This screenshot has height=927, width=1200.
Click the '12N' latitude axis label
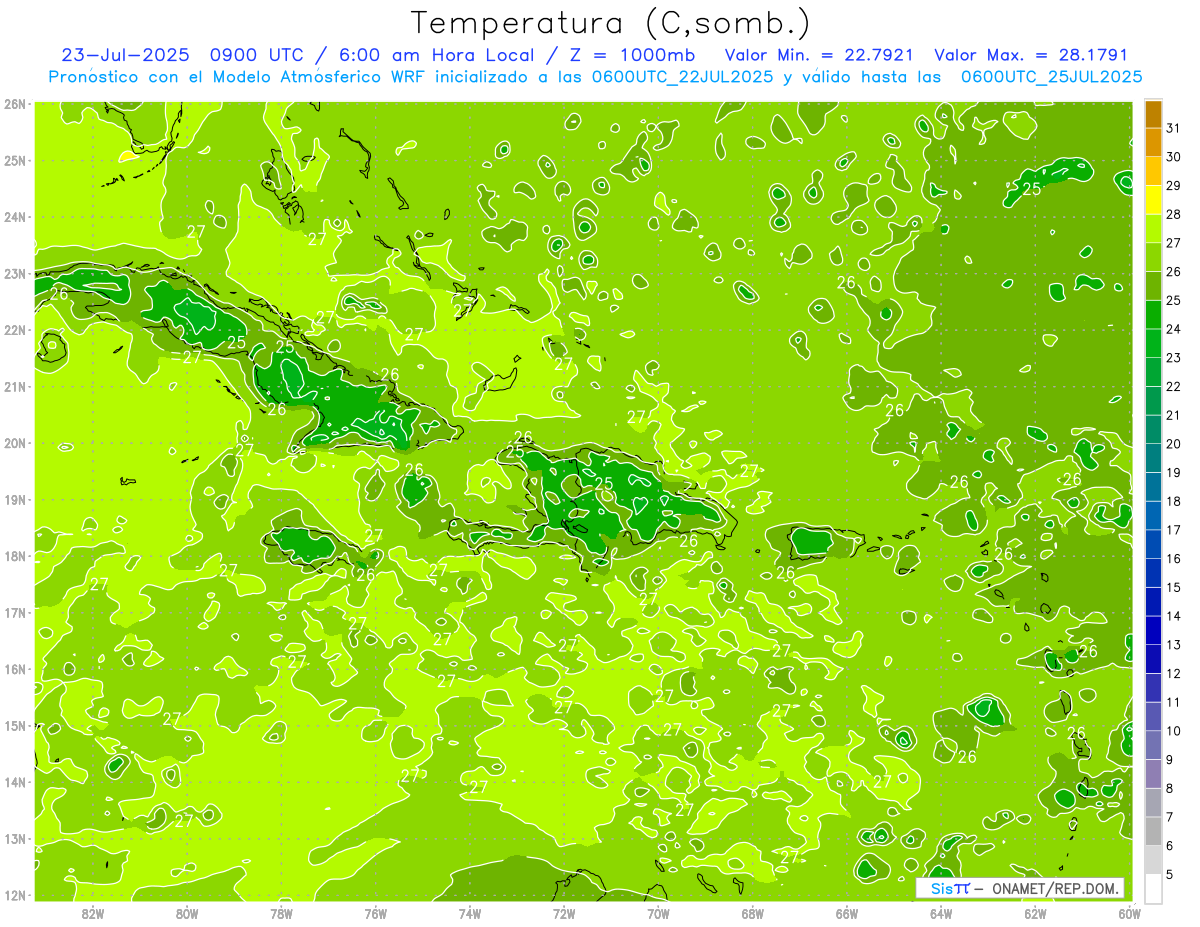(14, 895)
